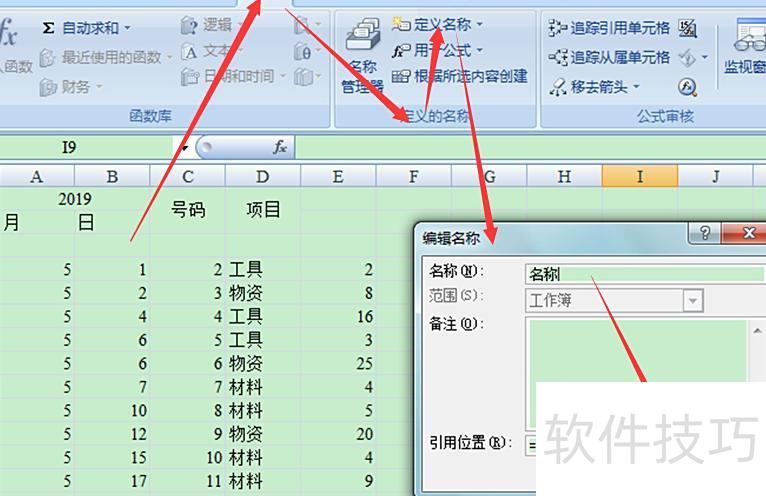Select column J header
The width and height of the screenshot is (766, 496).
click(x=716, y=176)
